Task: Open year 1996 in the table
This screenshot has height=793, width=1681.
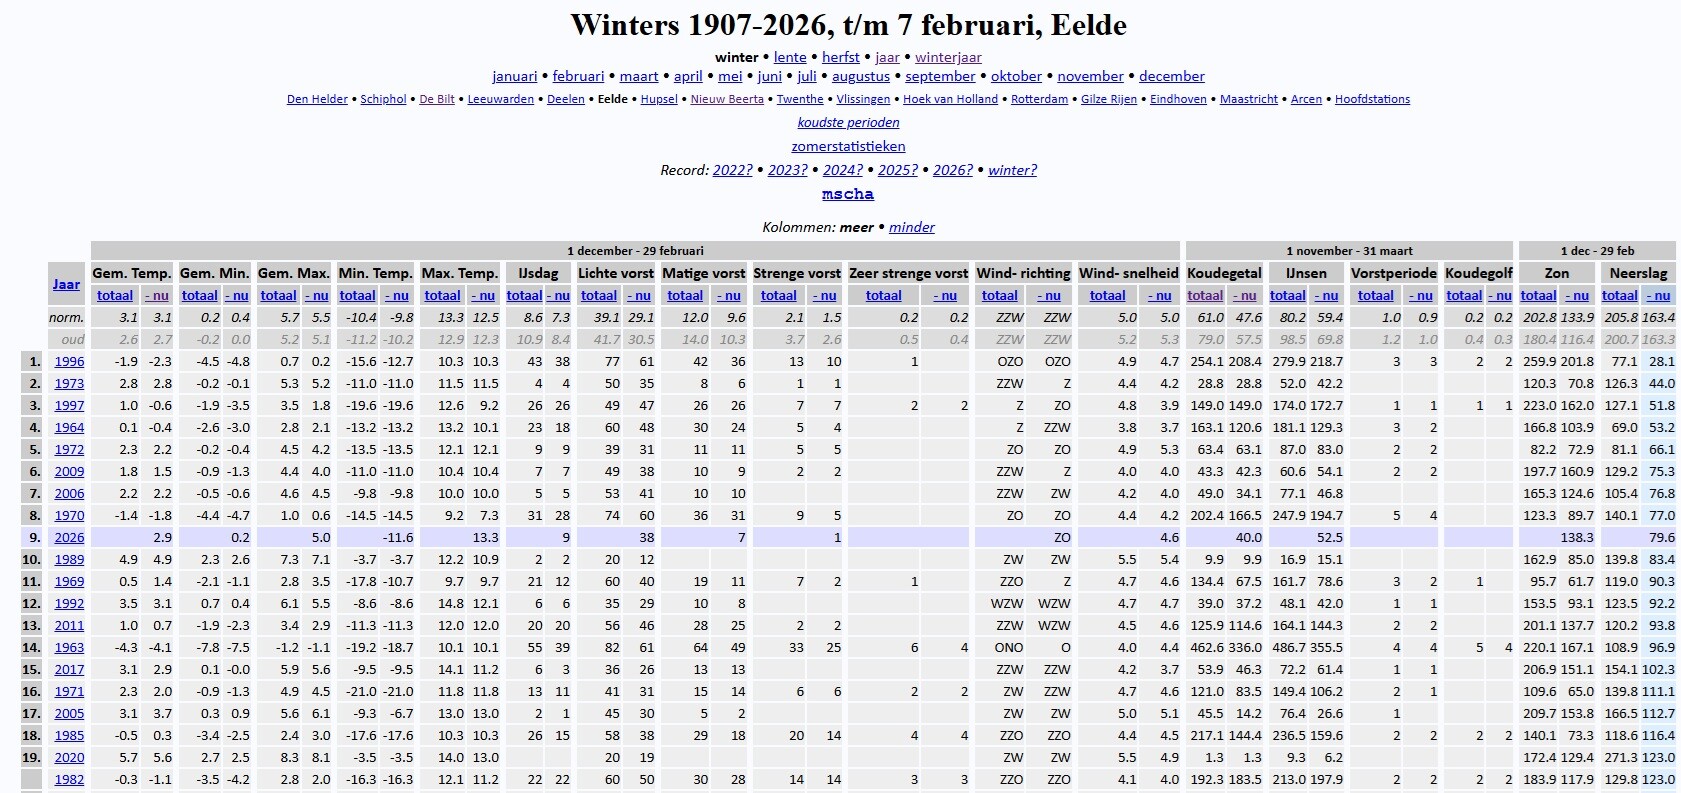Action: point(69,361)
